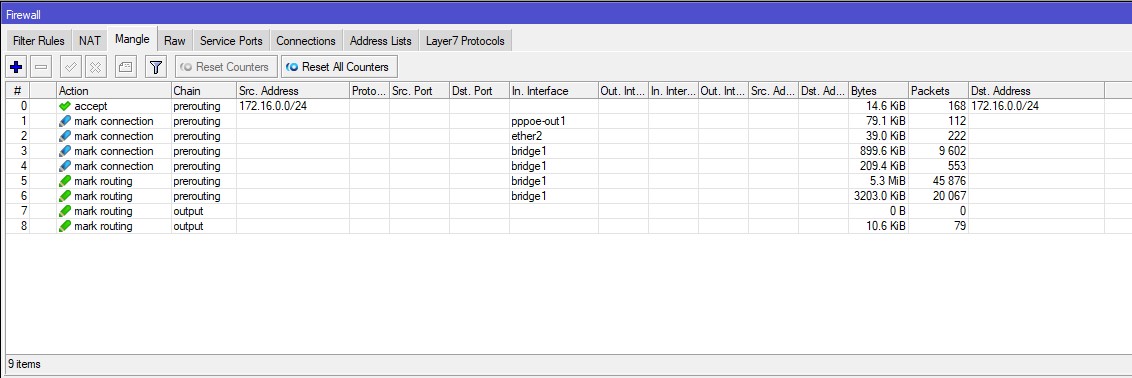This screenshot has height=378, width=1132.
Task: Select the Mangle tab
Action: point(132,40)
